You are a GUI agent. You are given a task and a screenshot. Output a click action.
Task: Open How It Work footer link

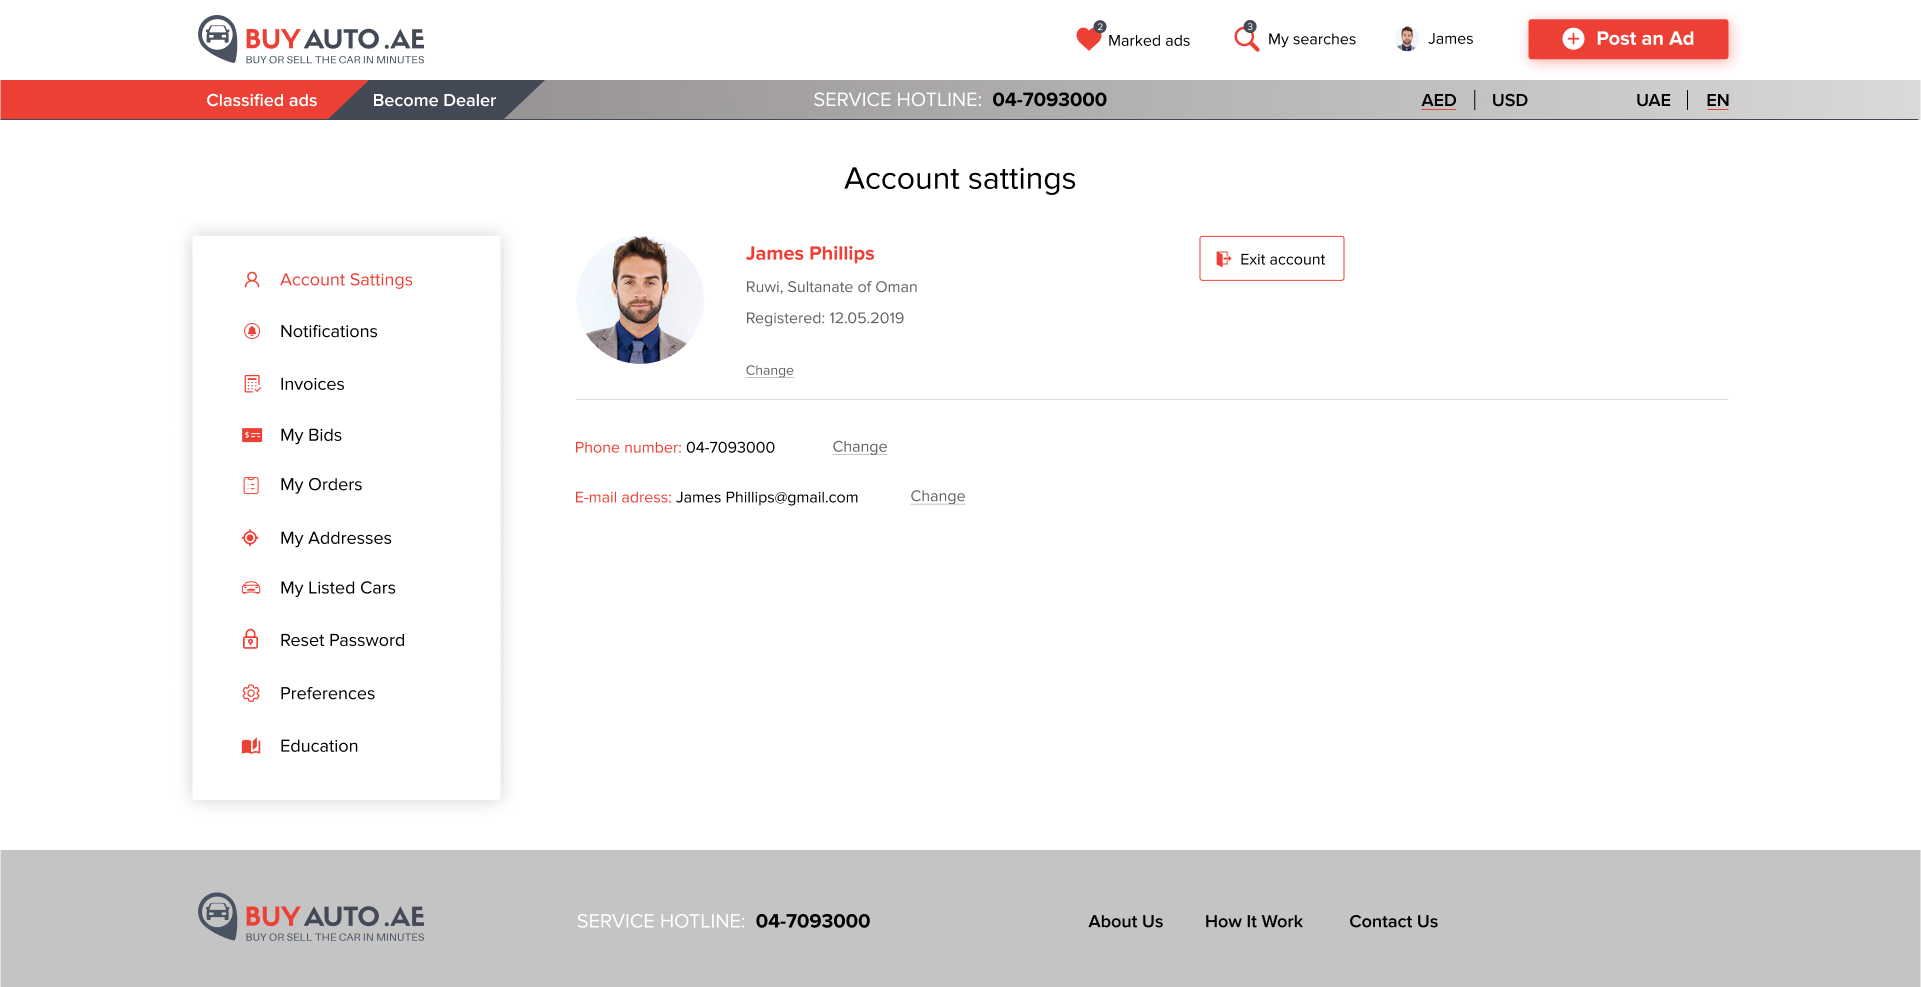click(x=1254, y=922)
